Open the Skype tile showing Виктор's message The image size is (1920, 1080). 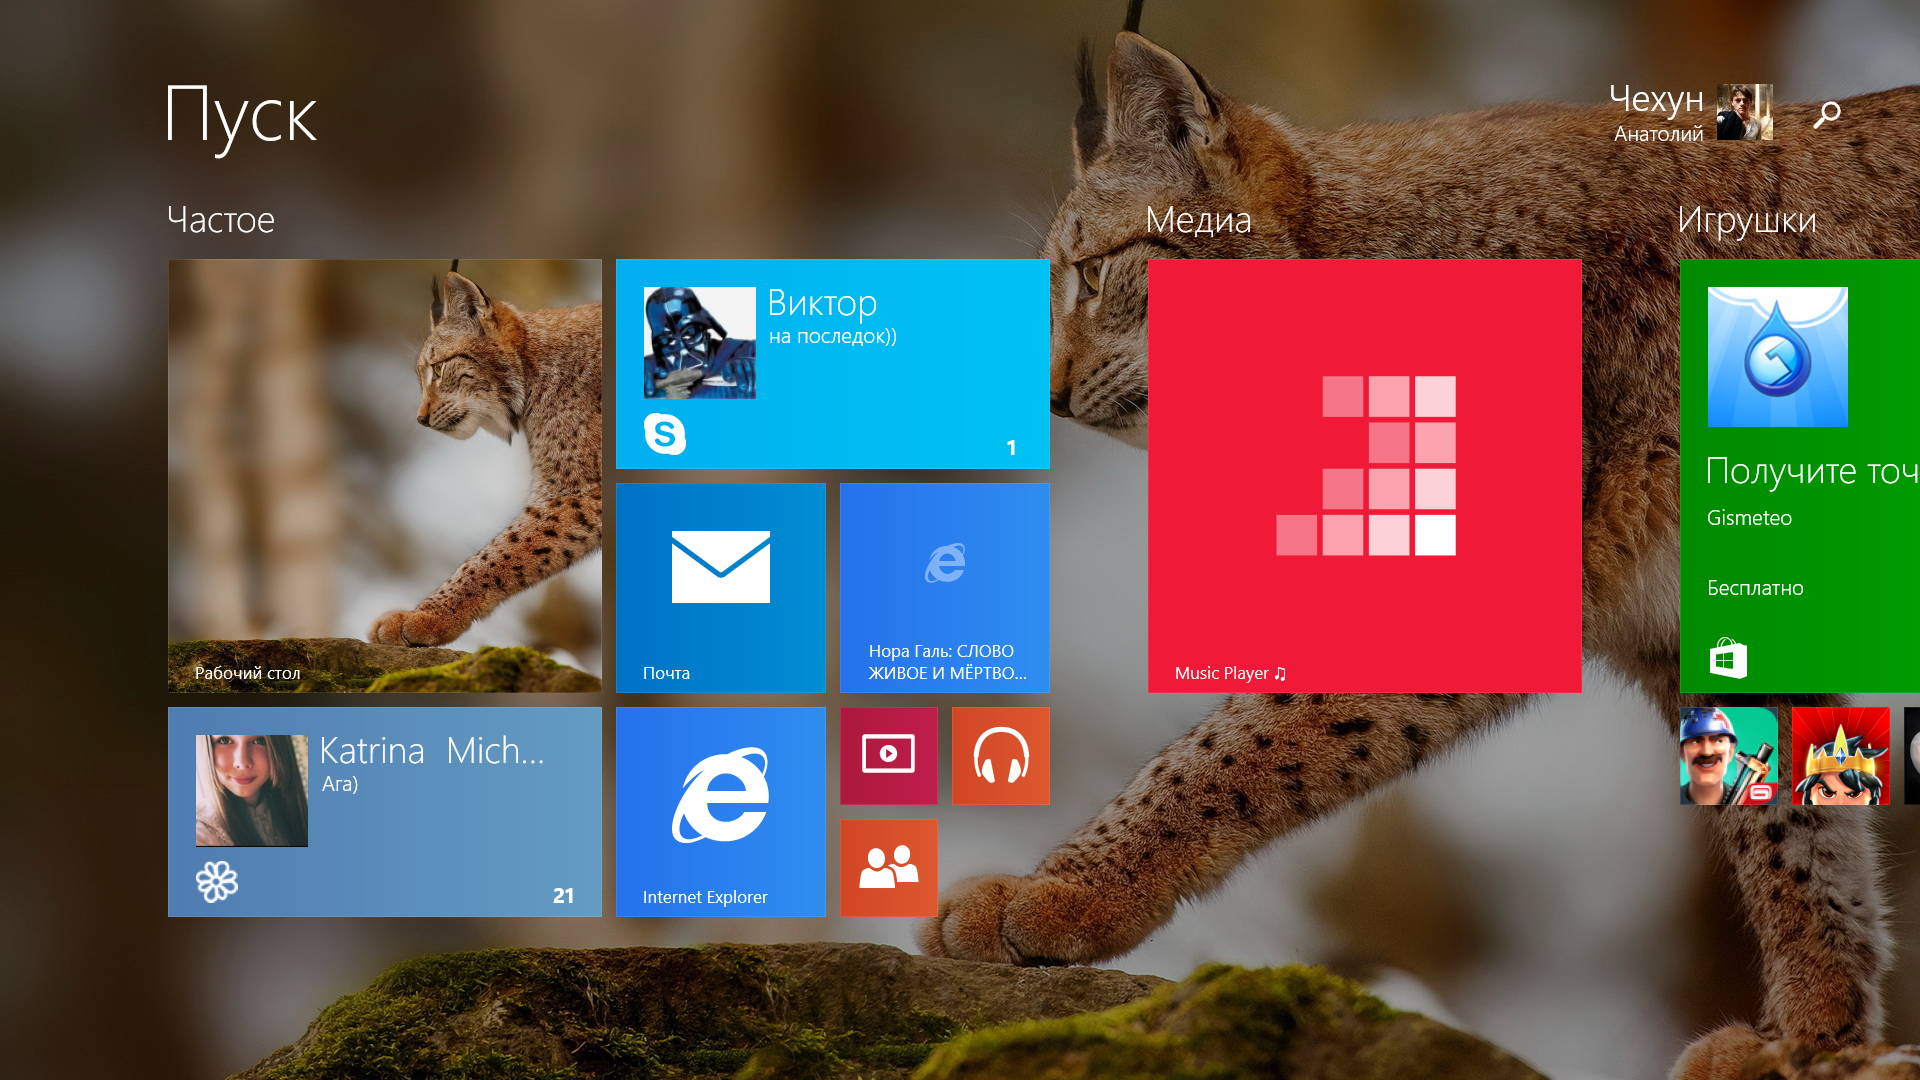833,364
